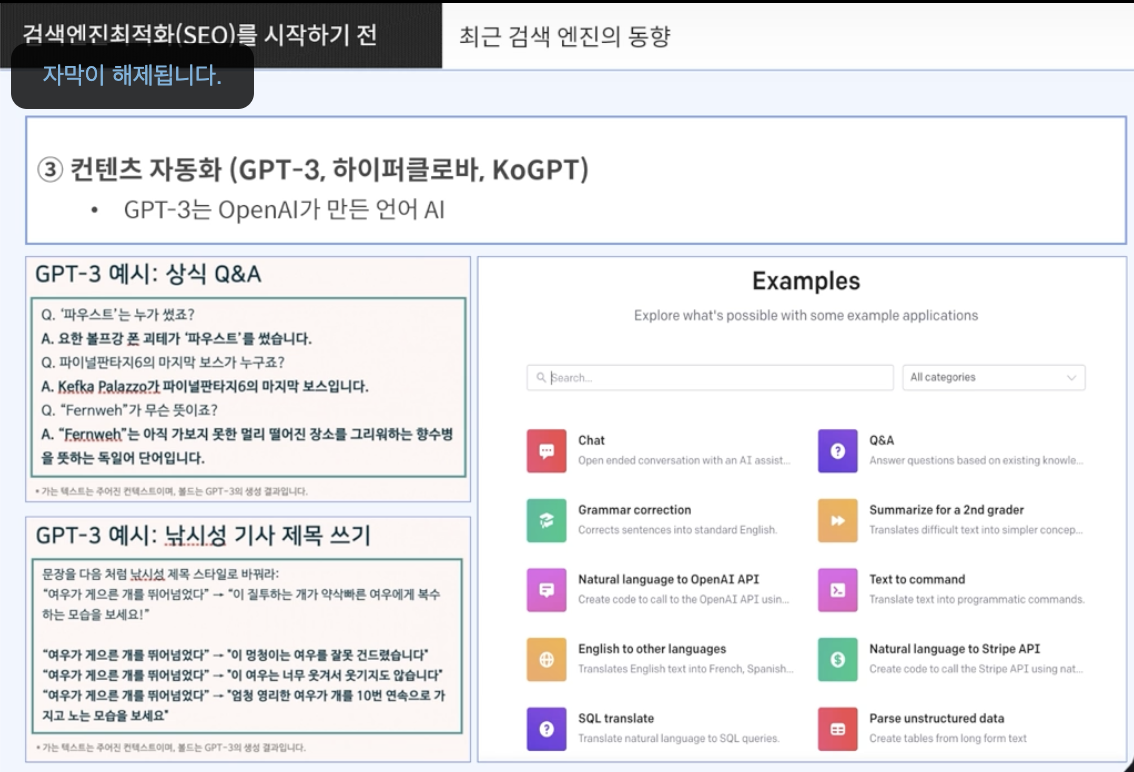Open the SQL translate icon
Viewport: 1134px width, 772px height.
click(546, 729)
